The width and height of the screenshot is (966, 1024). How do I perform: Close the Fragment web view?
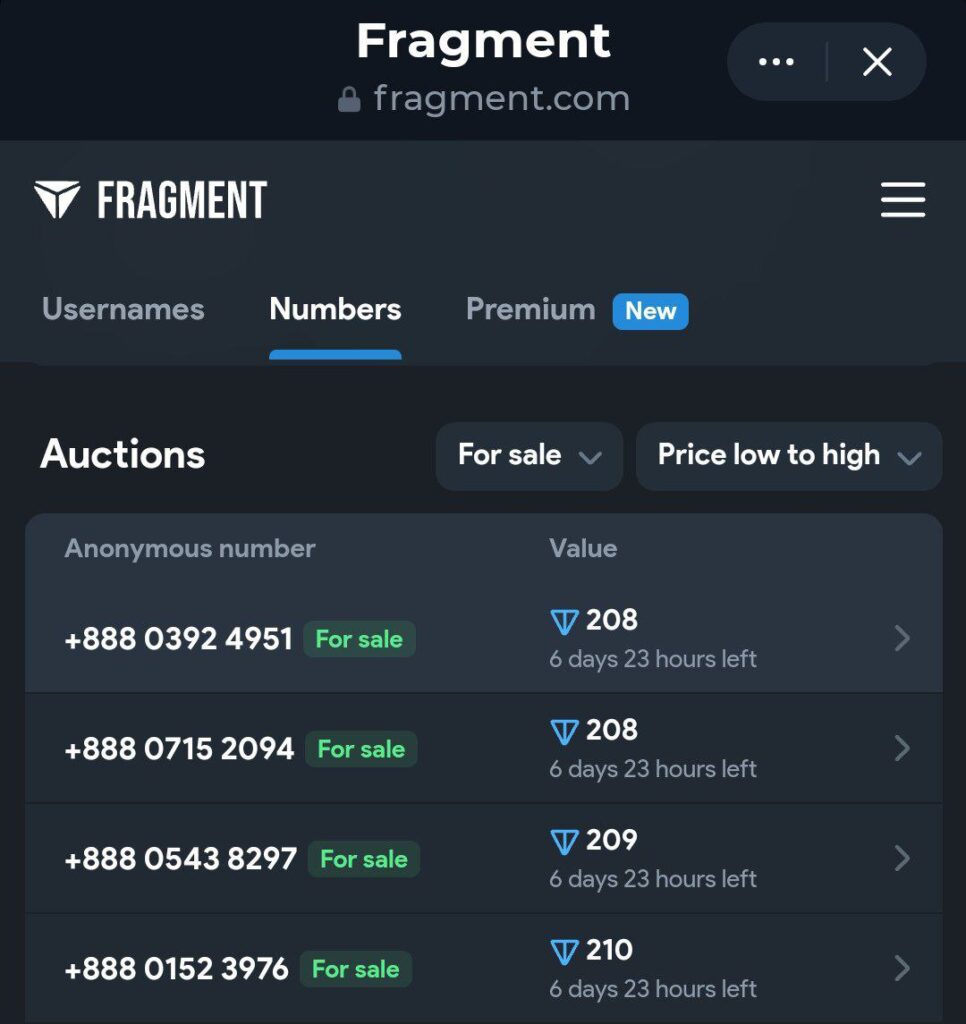(x=877, y=62)
